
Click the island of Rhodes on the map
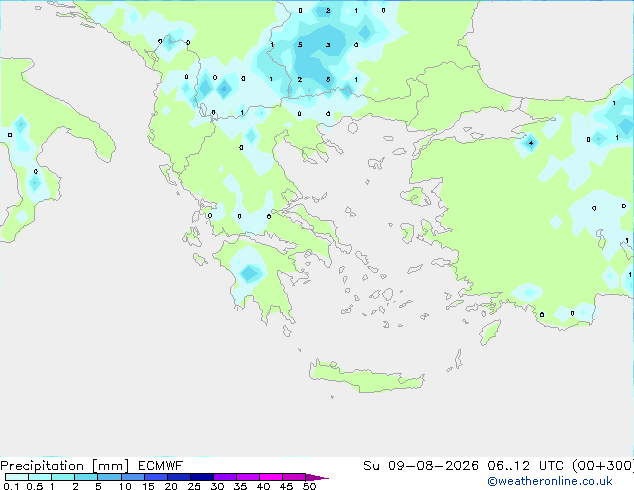click(x=490, y=332)
